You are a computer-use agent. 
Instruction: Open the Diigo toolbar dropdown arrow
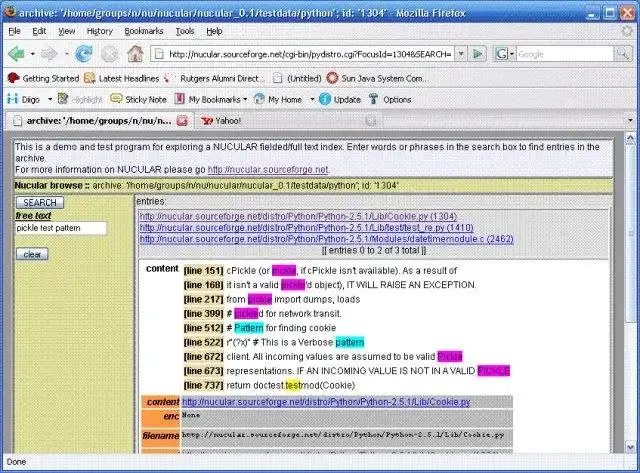click(x=50, y=99)
